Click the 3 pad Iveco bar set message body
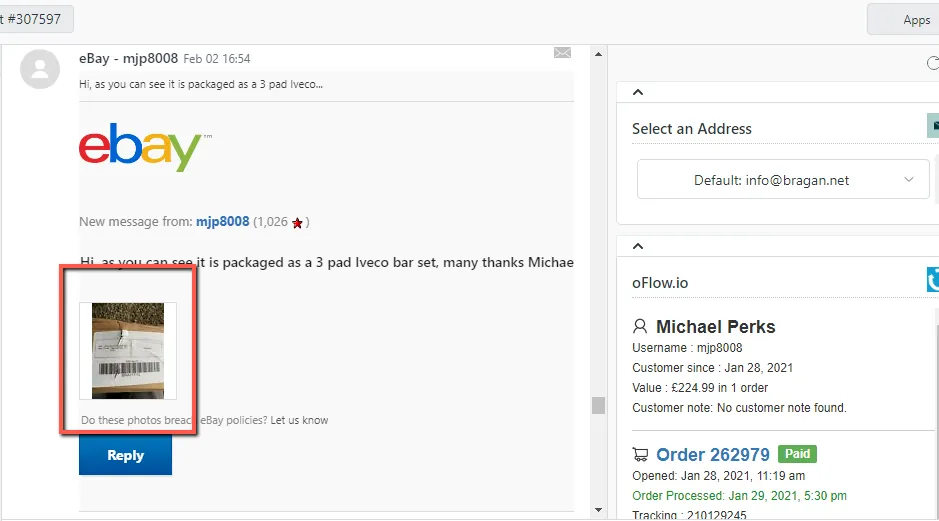Viewport: 939px width, 521px height. 326,262
